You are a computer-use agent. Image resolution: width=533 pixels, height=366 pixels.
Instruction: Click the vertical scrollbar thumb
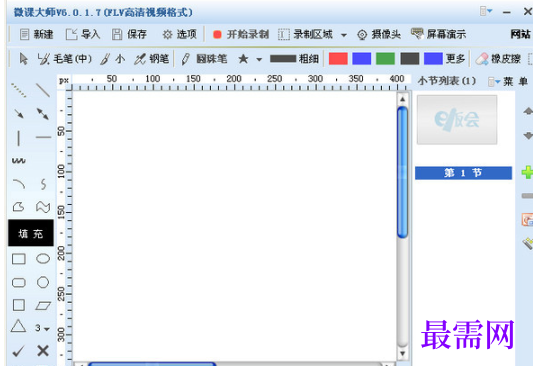point(402,172)
